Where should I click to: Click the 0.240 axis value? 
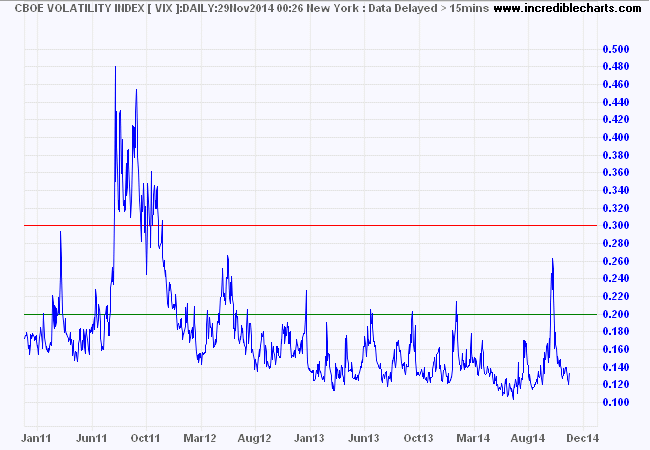[616, 278]
